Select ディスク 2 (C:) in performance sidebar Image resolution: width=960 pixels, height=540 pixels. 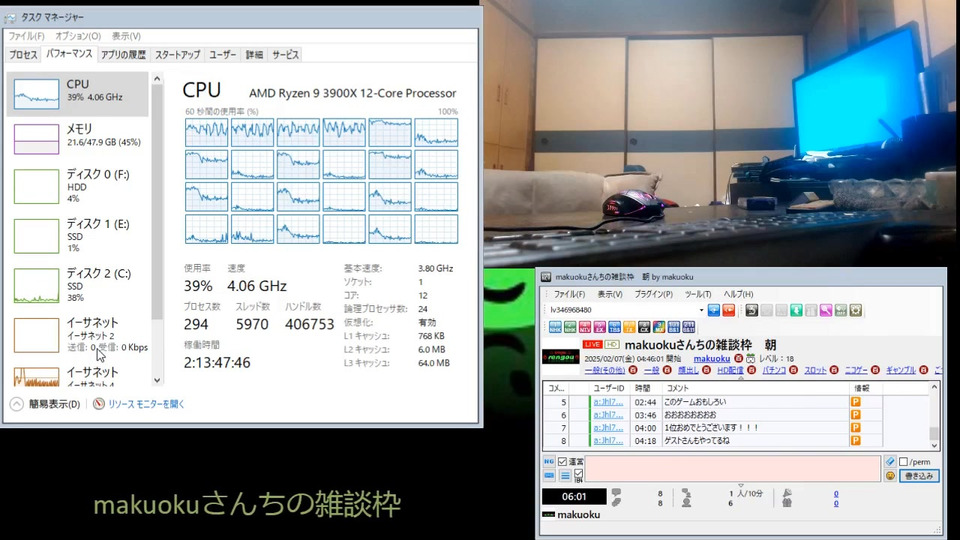pyautogui.click(x=78, y=285)
